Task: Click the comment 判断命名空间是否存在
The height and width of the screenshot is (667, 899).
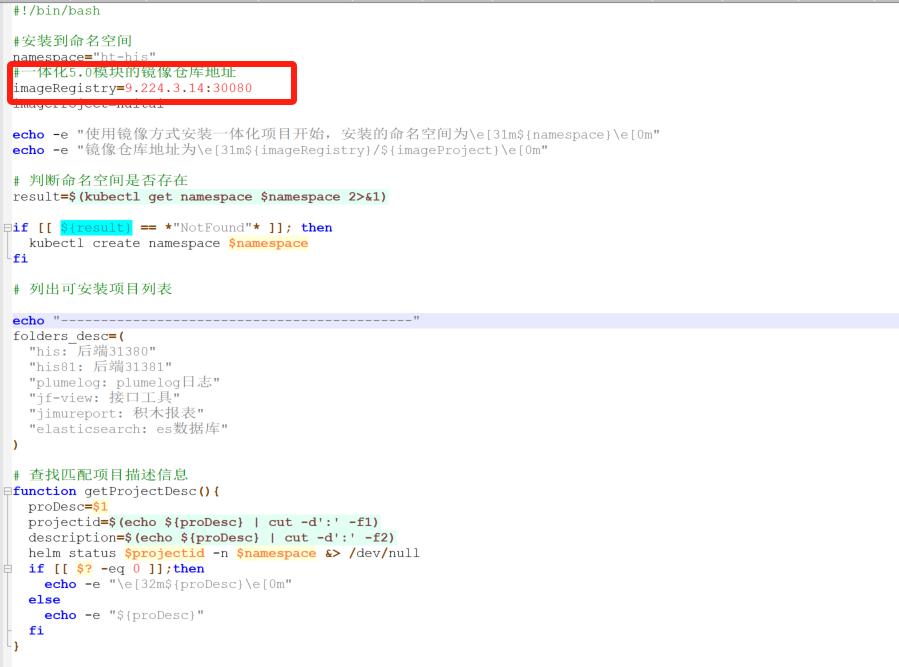Action: pyautogui.click(x=100, y=181)
